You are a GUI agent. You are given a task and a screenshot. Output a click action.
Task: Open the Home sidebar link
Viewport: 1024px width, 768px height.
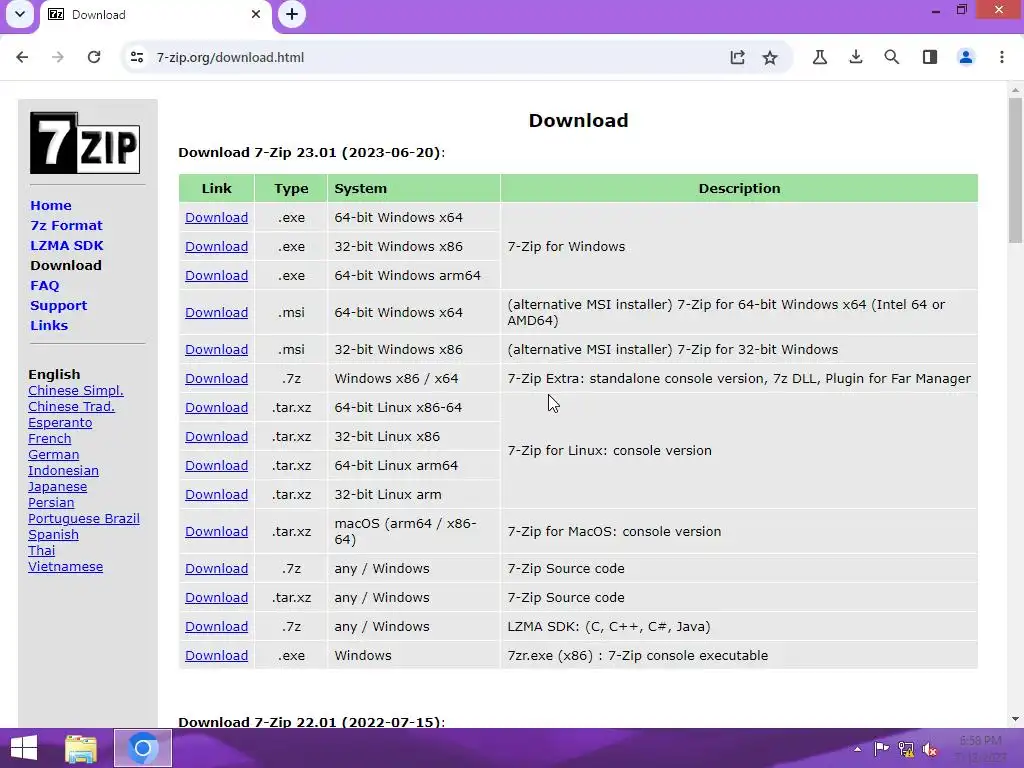tap(51, 205)
